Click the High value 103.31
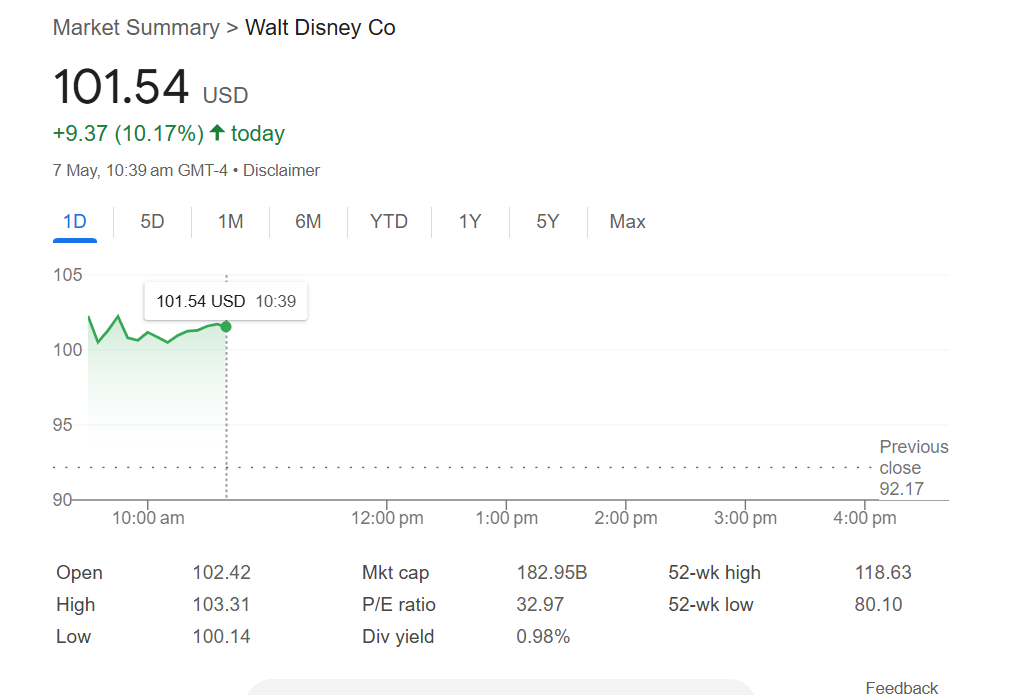Screen dimensions: 1025x695 [221, 604]
